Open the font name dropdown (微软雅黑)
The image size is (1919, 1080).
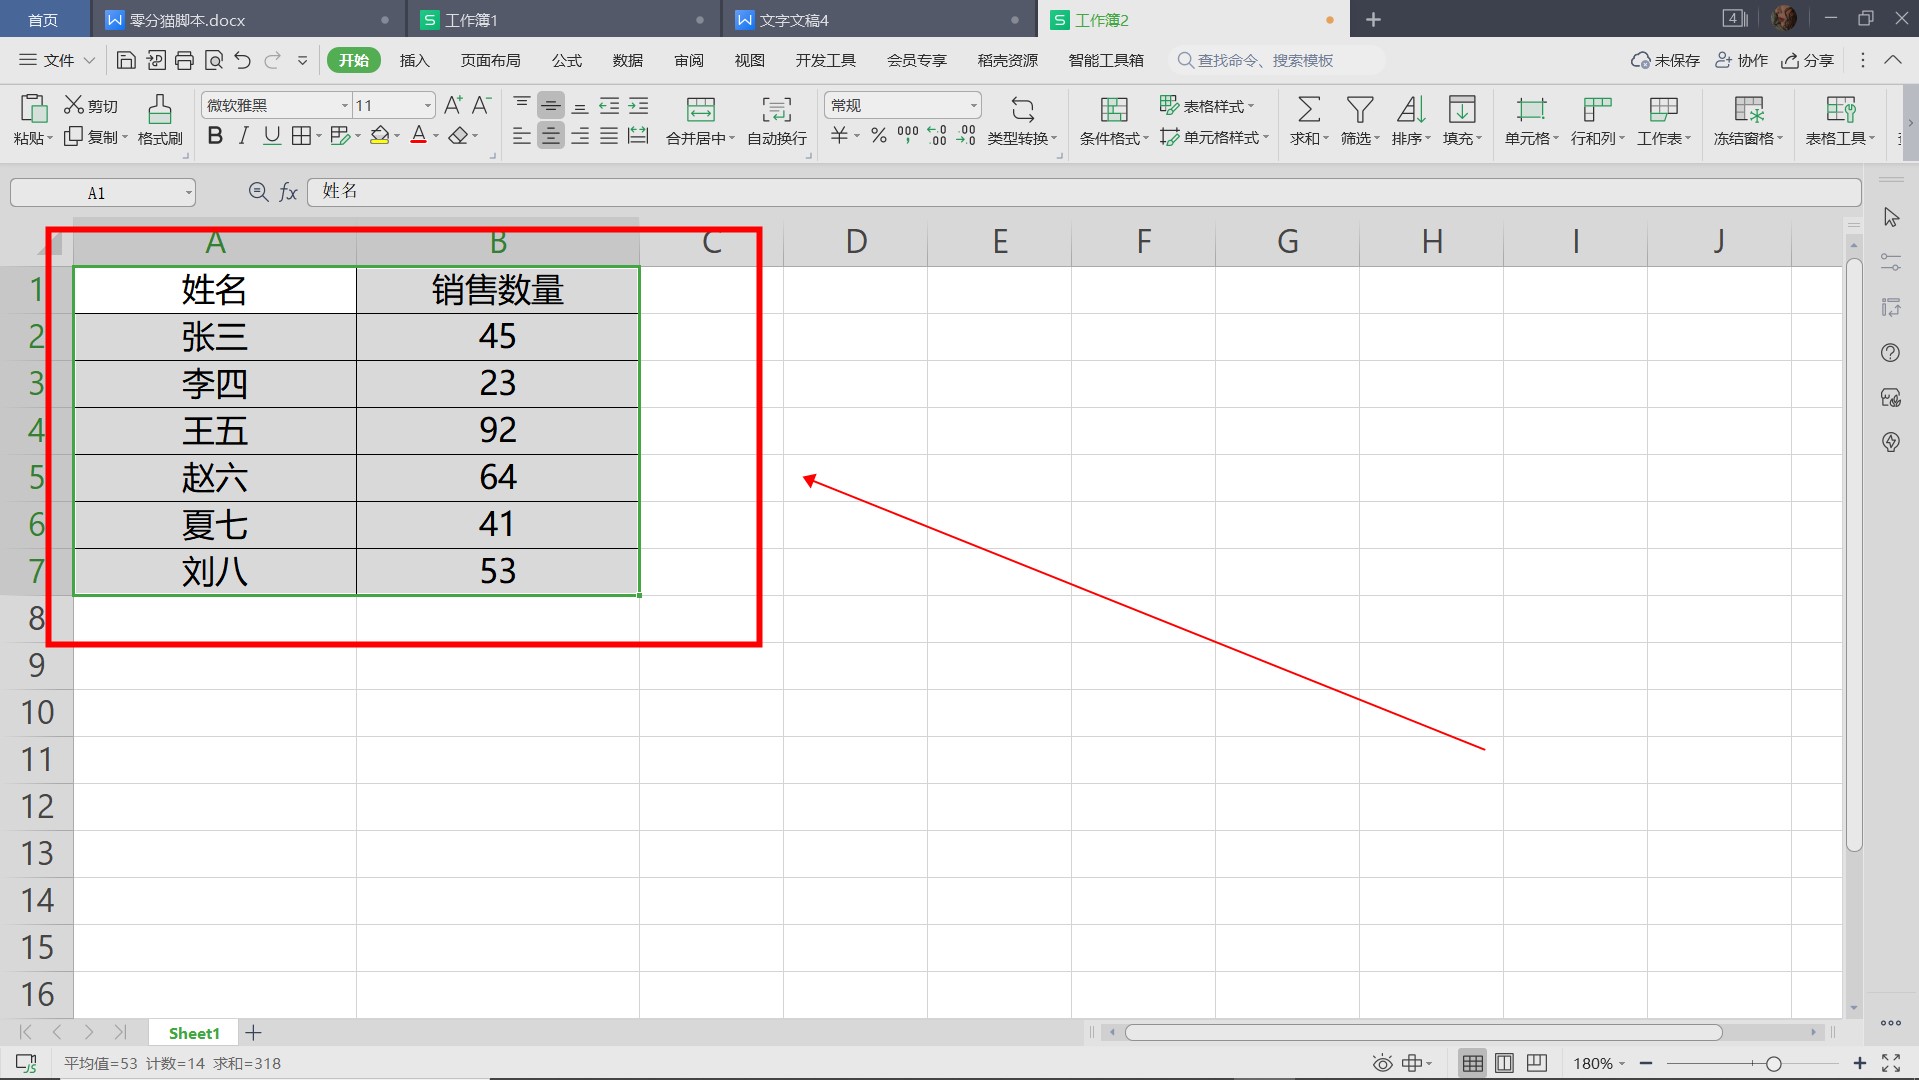point(345,105)
